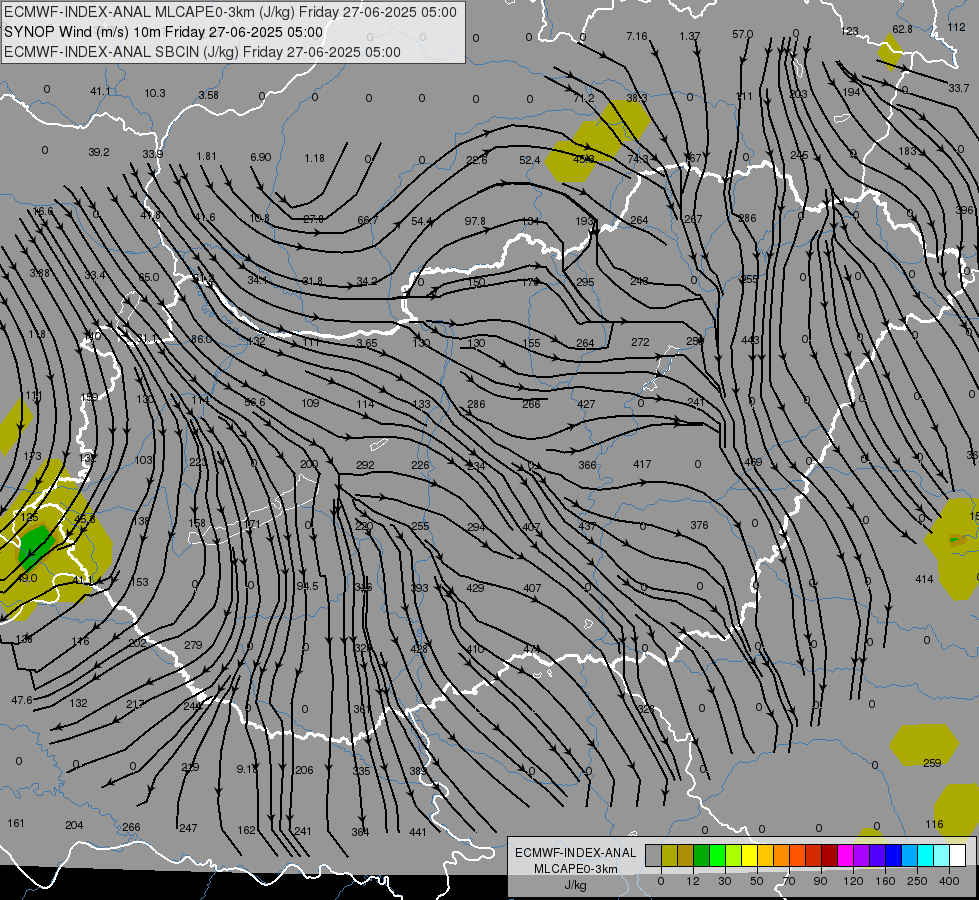Click the pure blue legend swatch
The height and width of the screenshot is (900, 979).
click(893, 856)
